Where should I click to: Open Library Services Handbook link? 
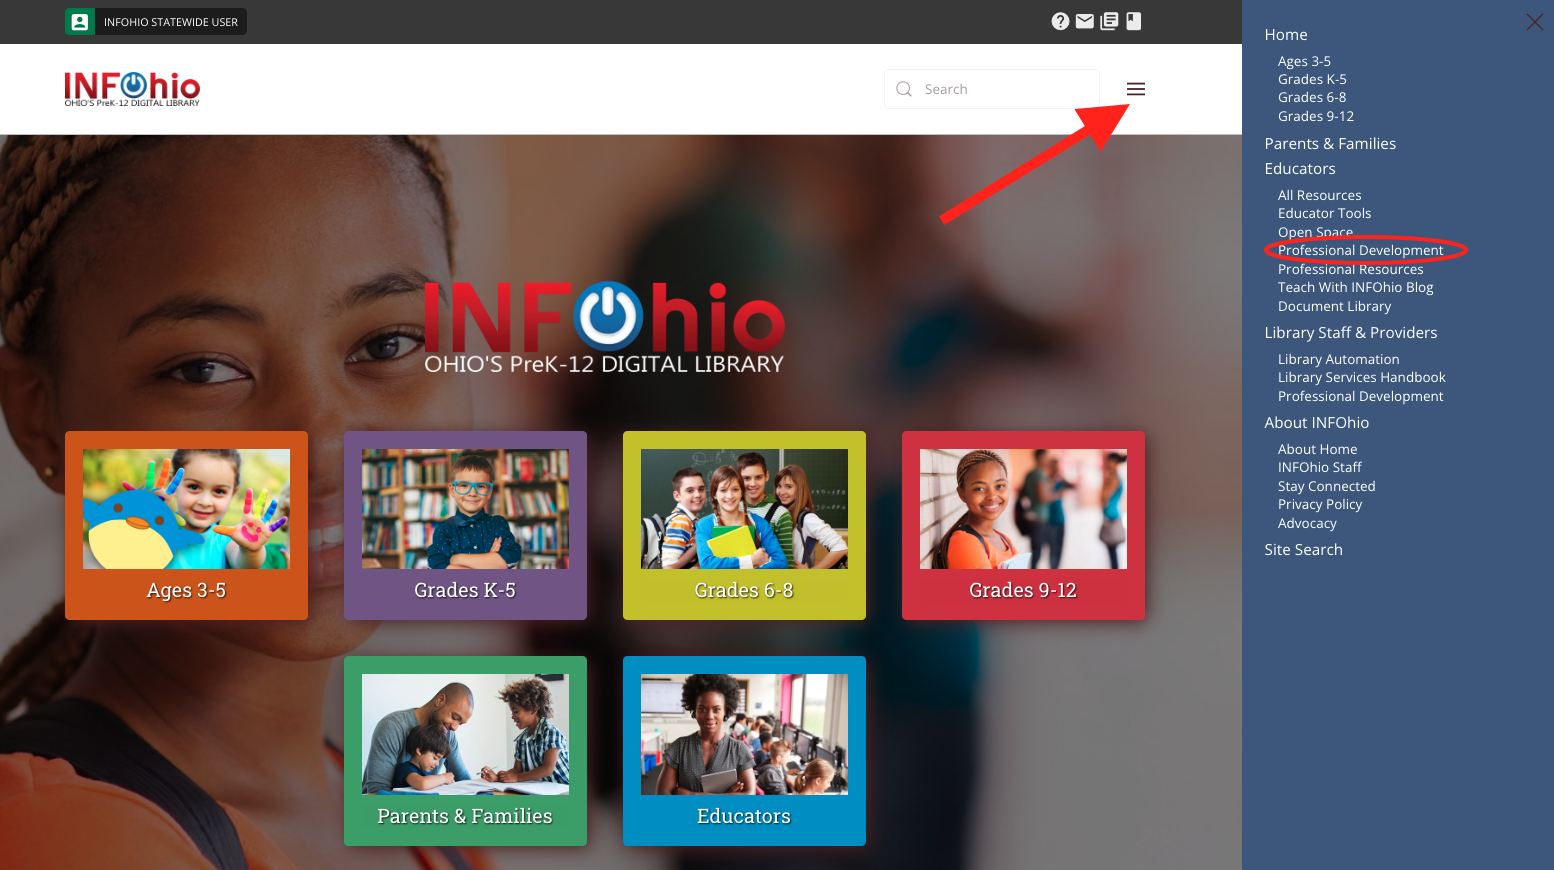pos(1361,377)
